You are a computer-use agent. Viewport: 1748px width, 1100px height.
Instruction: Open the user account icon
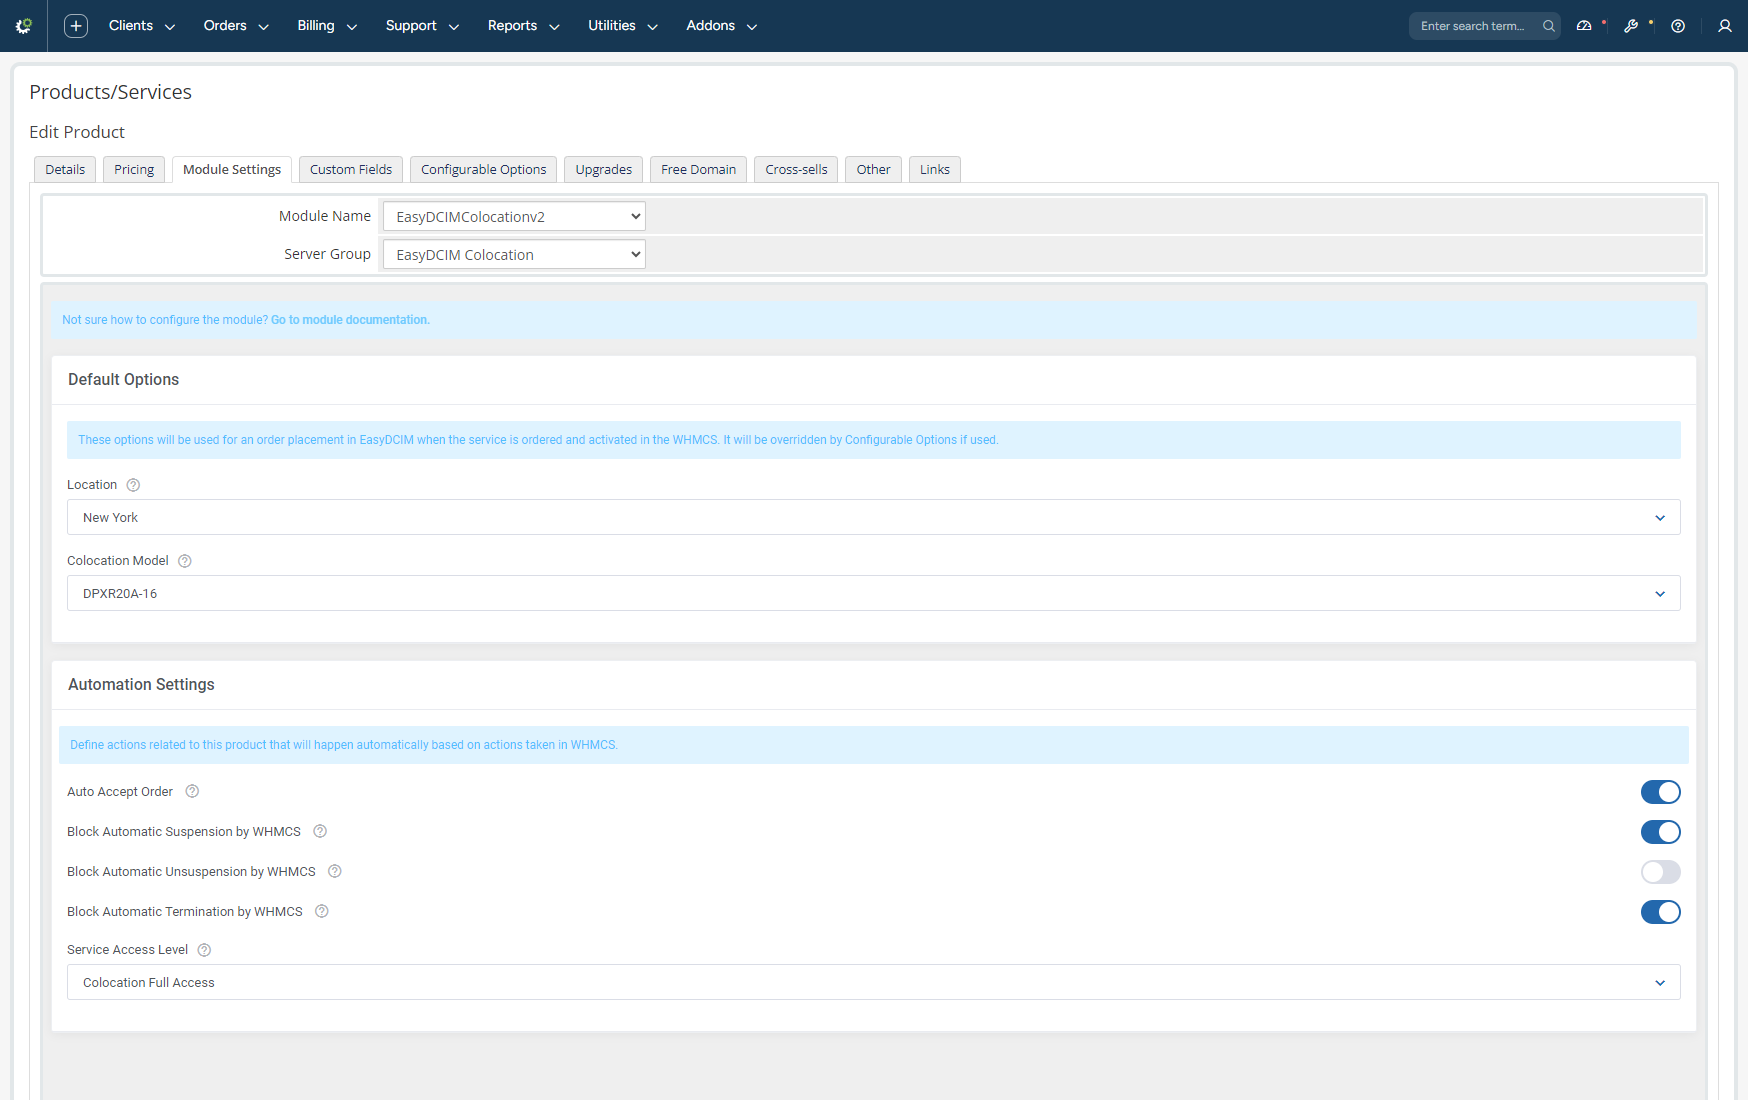(x=1725, y=26)
